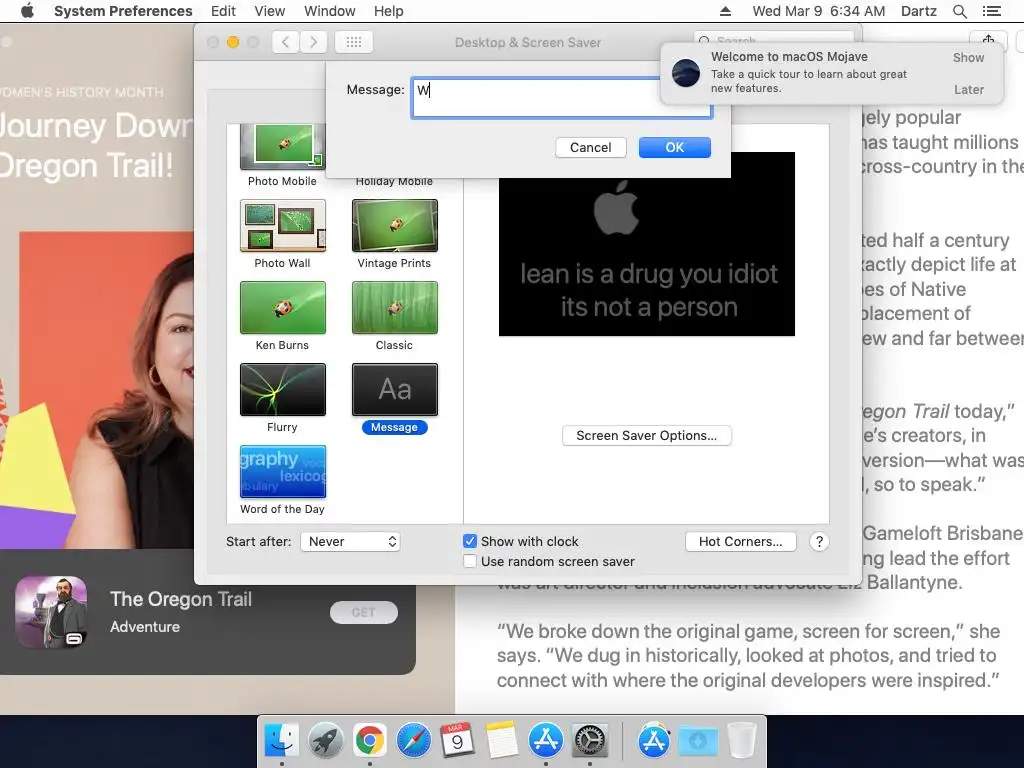This screenshot has height=768, width=1024.
Task: Click the eject icon in menu bar
Action: tap(726, 11)
